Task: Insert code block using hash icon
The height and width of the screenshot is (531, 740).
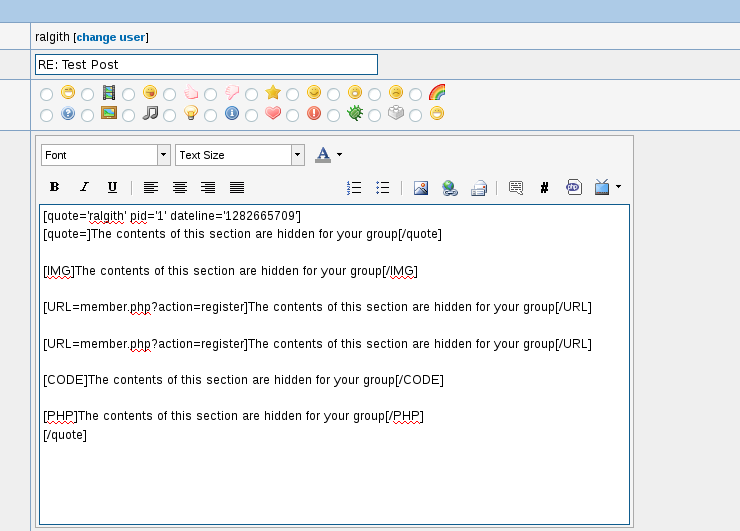Action: [544, 187]
